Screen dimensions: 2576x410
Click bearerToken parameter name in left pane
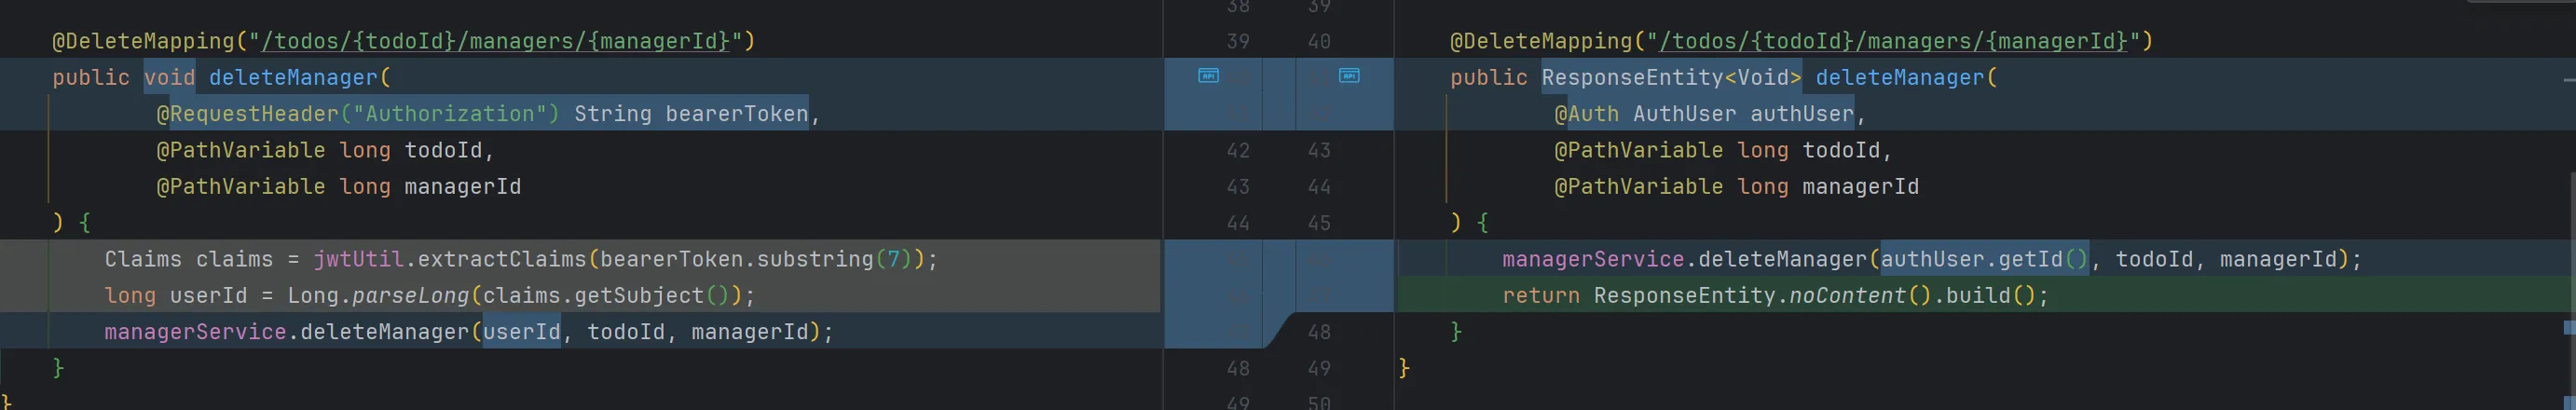point(737,114)
